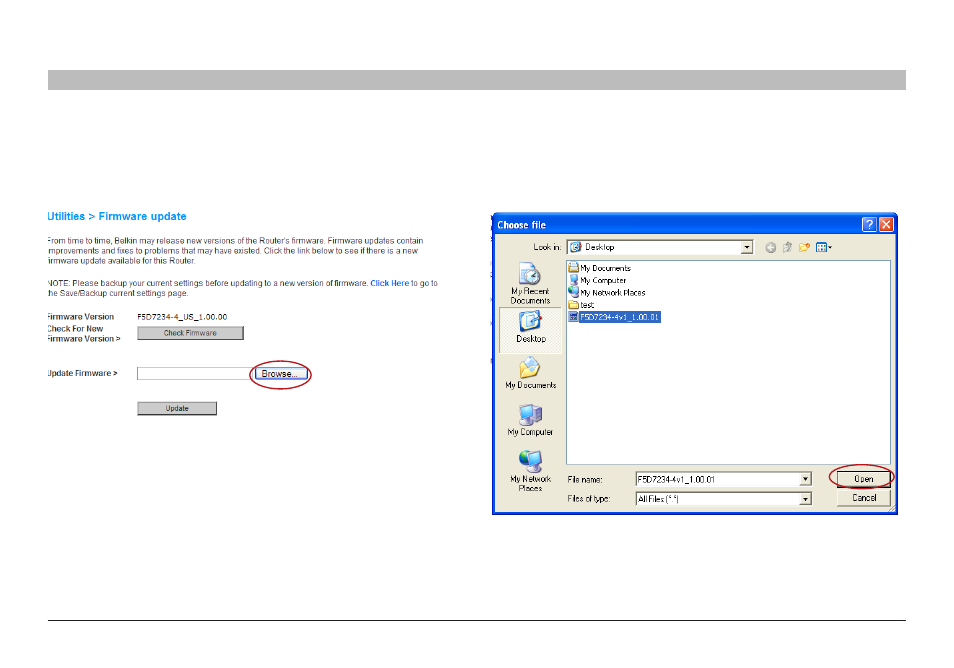Viewport: 954px width, 668px height.
Task: Select My Network Places in places sidebar
Action: tap(530, 470)
